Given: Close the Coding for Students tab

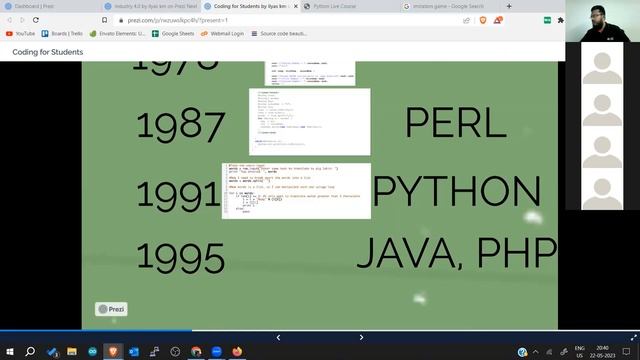Looking at the screenshot, I should pos(296,6).
